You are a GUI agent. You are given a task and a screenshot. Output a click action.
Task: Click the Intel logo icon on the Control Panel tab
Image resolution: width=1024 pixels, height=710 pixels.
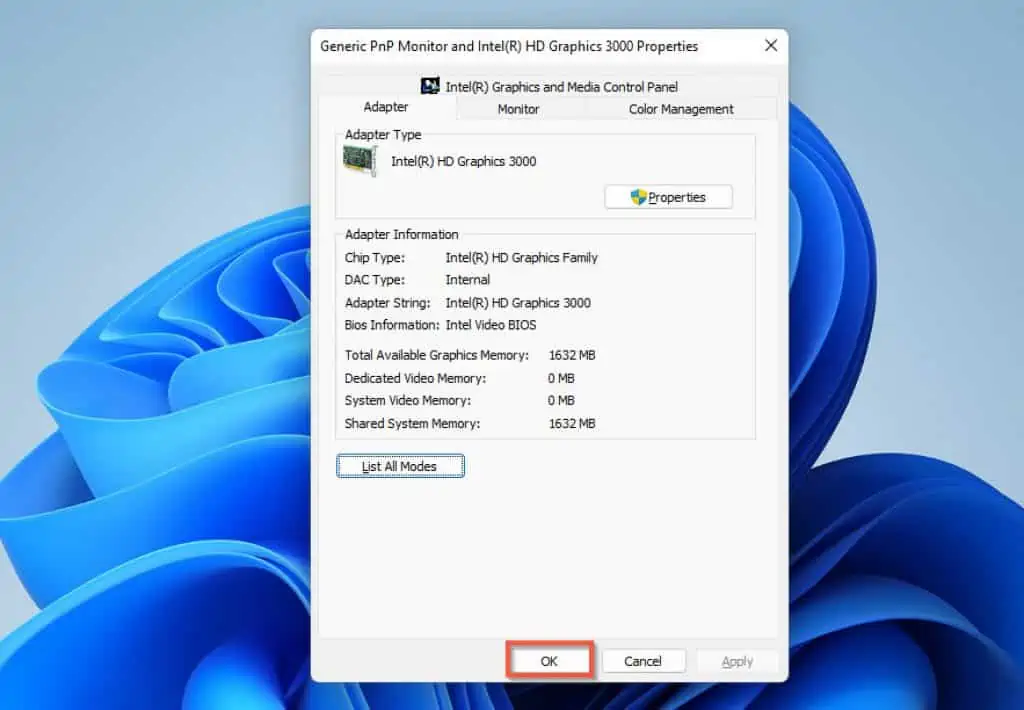pyautogui.click(x=430, y=86)
